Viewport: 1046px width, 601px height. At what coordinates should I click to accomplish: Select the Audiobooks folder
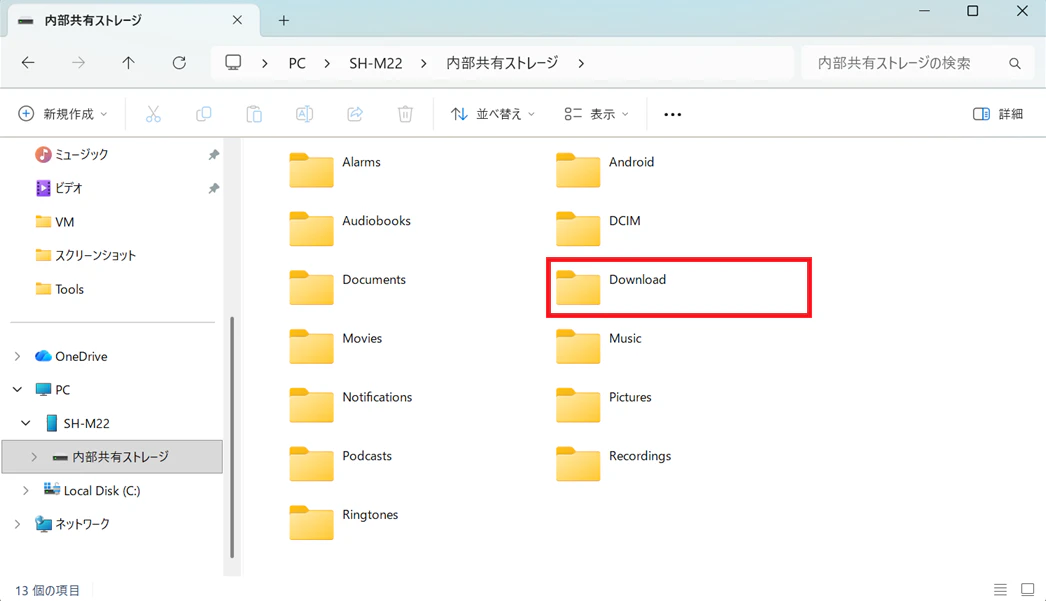(350, 228)
